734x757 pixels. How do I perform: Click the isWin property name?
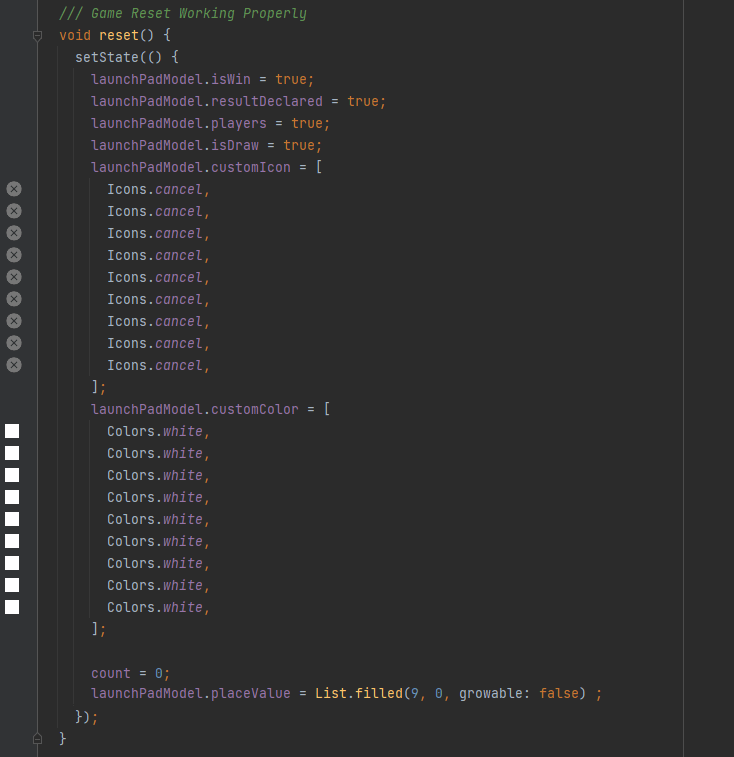pos(231,79)
